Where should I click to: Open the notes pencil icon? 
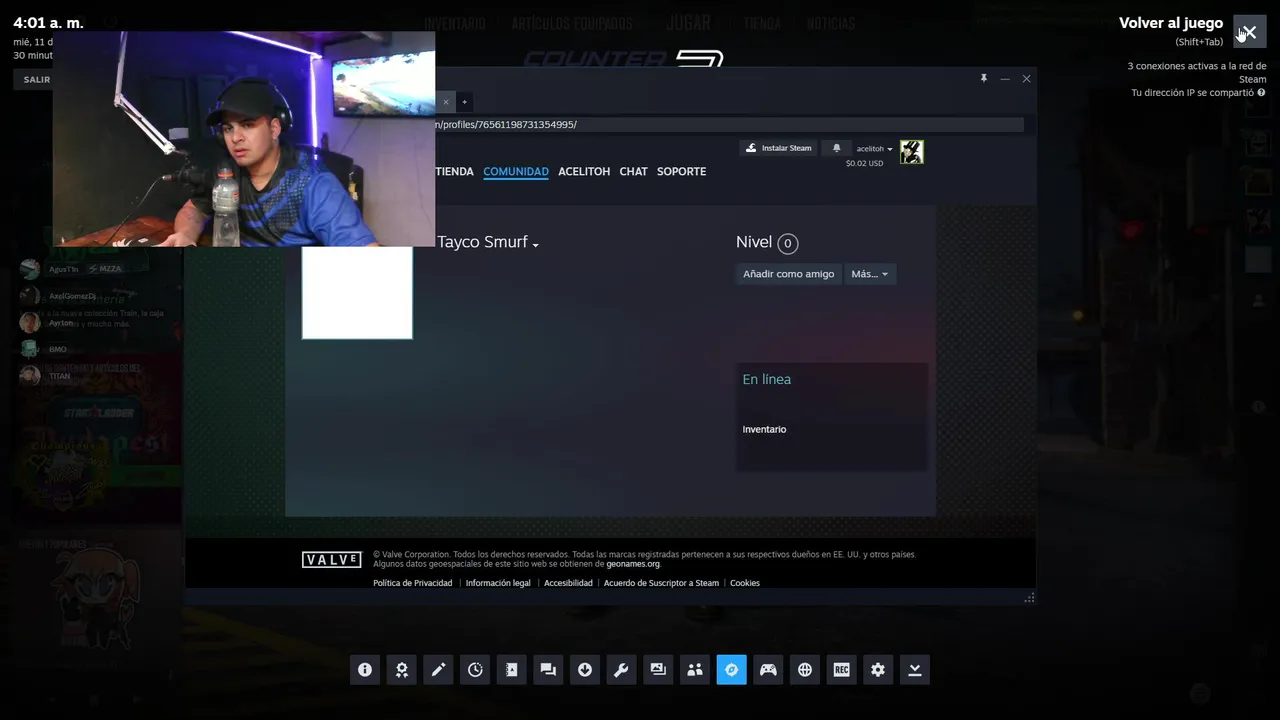tap(438, 670)
